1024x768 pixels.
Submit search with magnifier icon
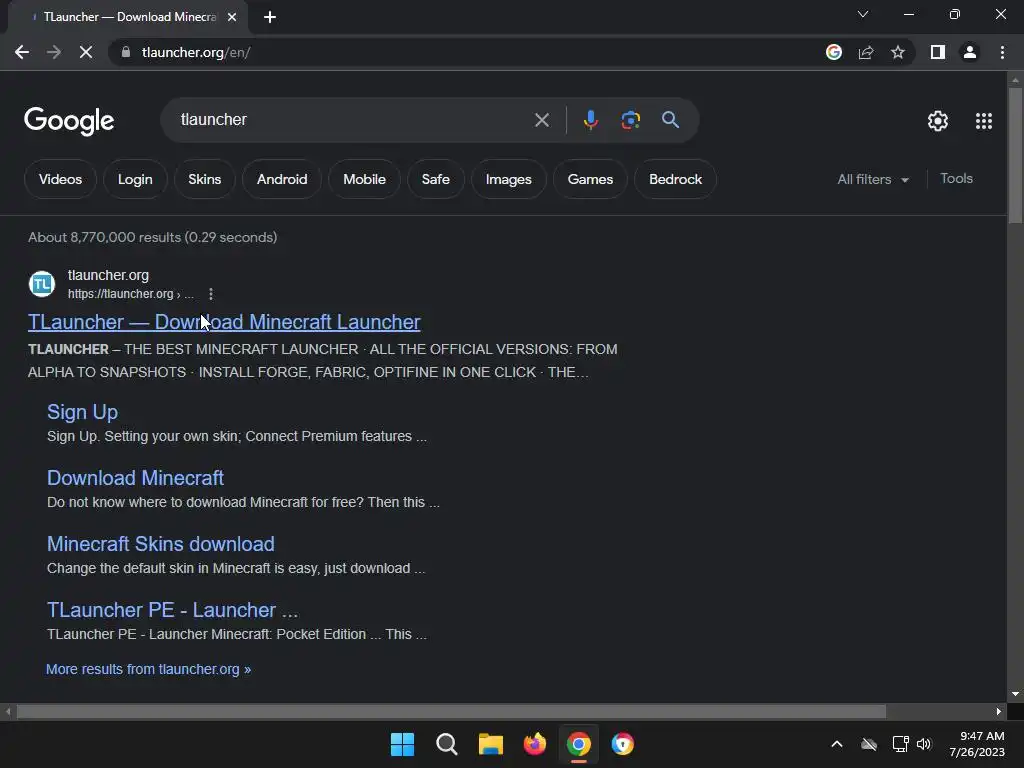(x=670, y=120)
